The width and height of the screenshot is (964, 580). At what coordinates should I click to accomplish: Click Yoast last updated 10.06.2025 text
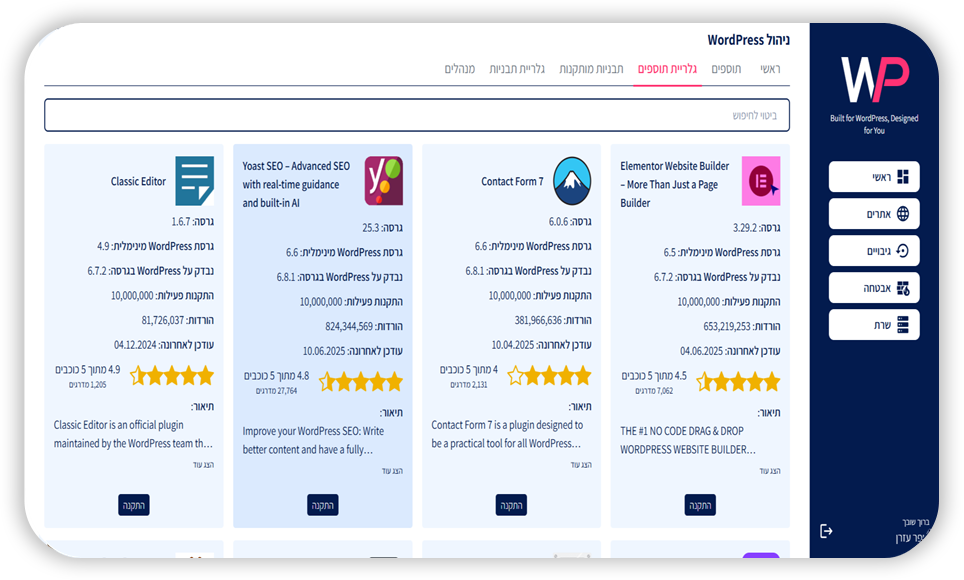[352, 351]
